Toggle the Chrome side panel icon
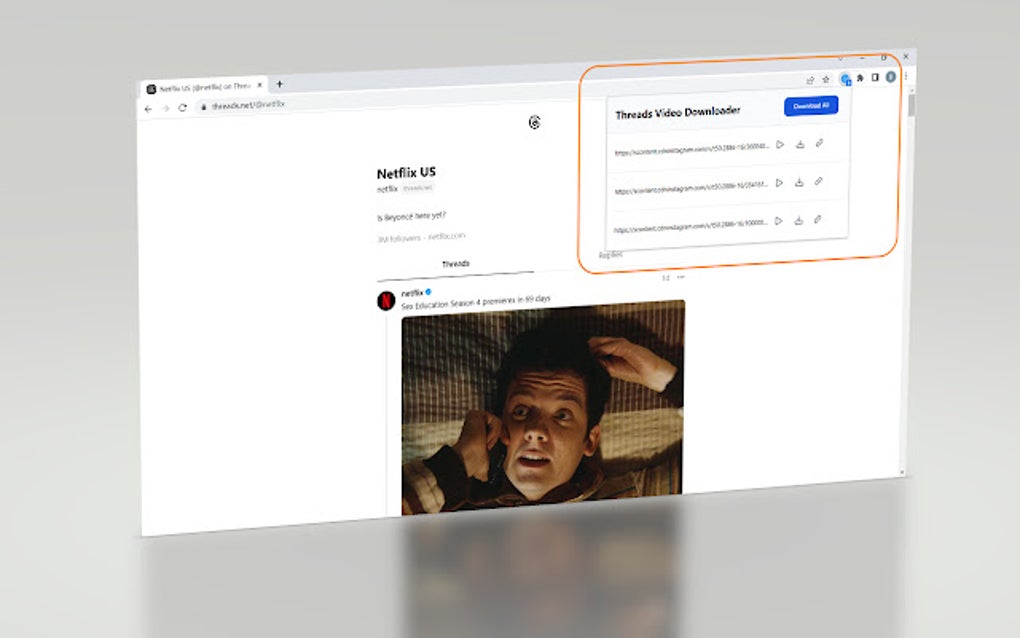Viewport: 1020px width, 638px height. tap(875, 77)
